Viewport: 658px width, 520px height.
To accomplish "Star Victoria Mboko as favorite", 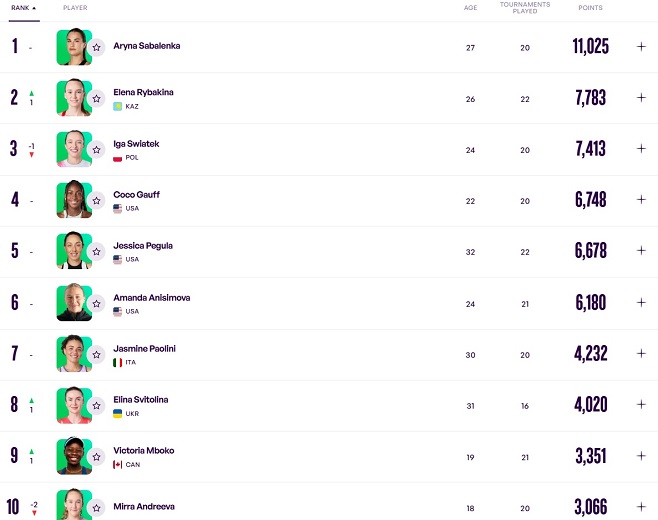I will [x=96, y=457].
